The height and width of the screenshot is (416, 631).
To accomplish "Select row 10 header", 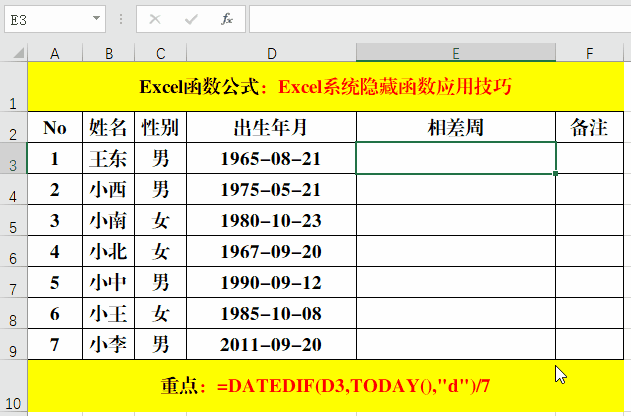I will coord(13,385).
